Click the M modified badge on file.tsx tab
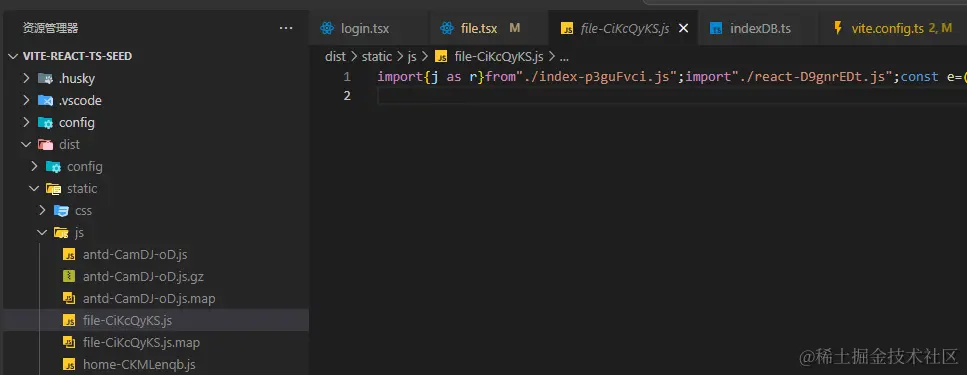This screenshot has height=375, width=967. 514,28
